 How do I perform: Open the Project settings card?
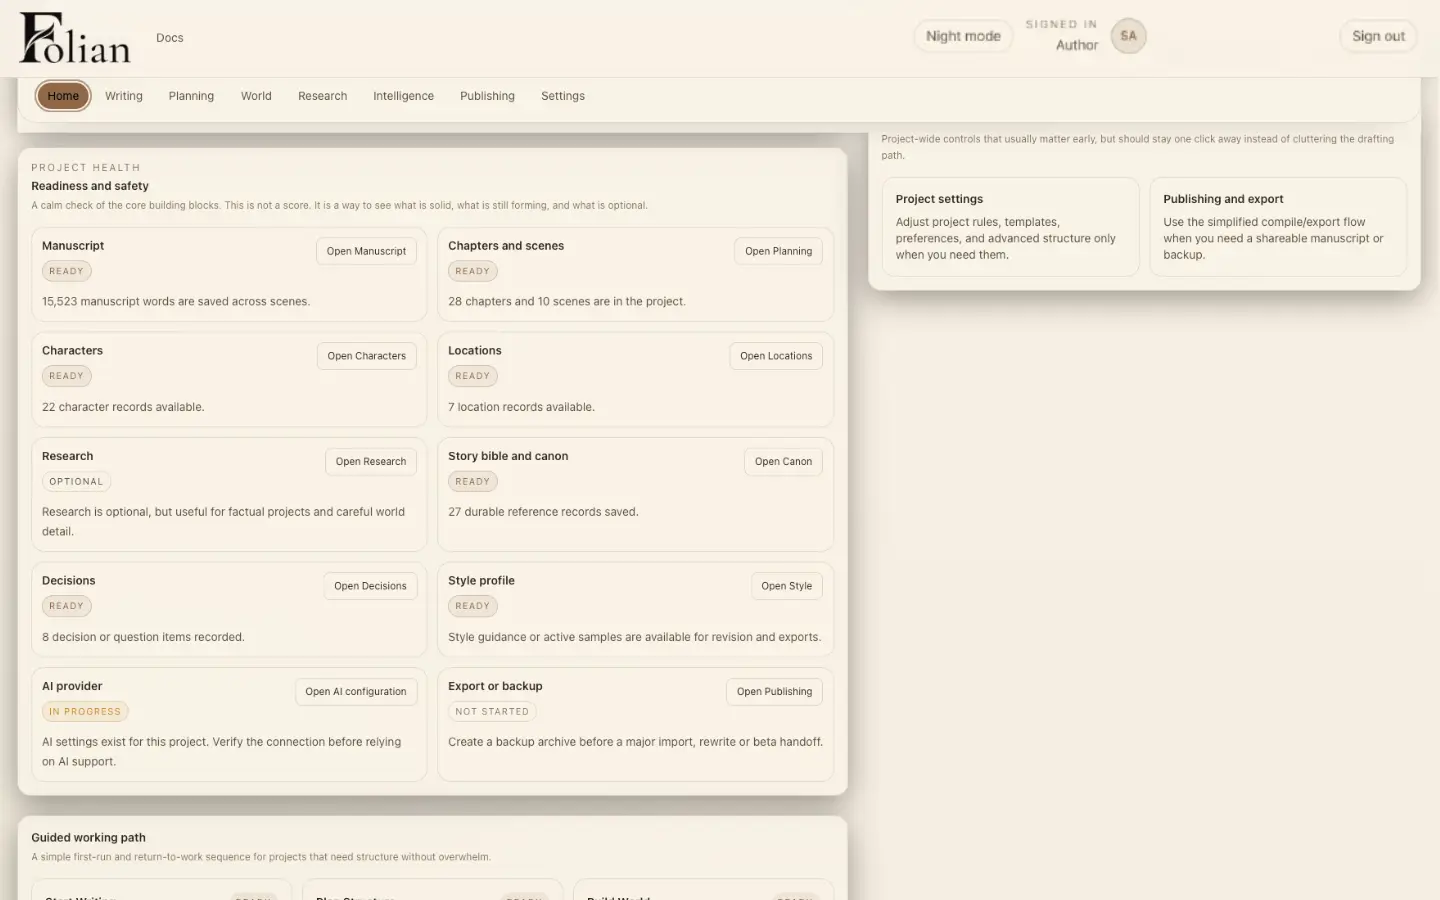point(1010,227)
